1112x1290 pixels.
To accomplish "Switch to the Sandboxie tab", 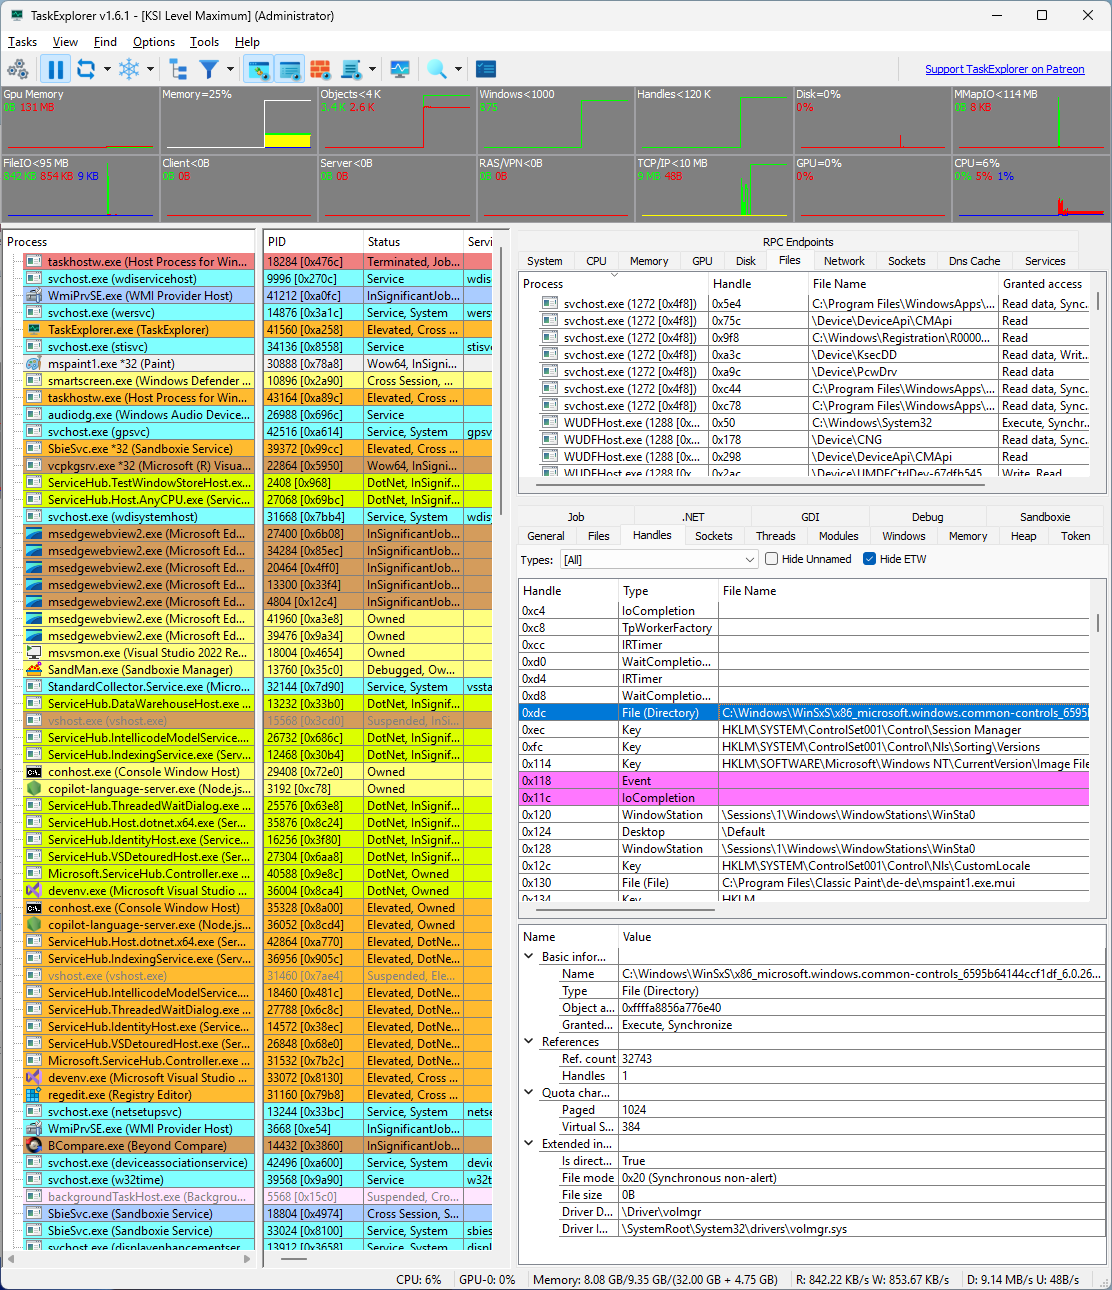I will pos(1043,517).
